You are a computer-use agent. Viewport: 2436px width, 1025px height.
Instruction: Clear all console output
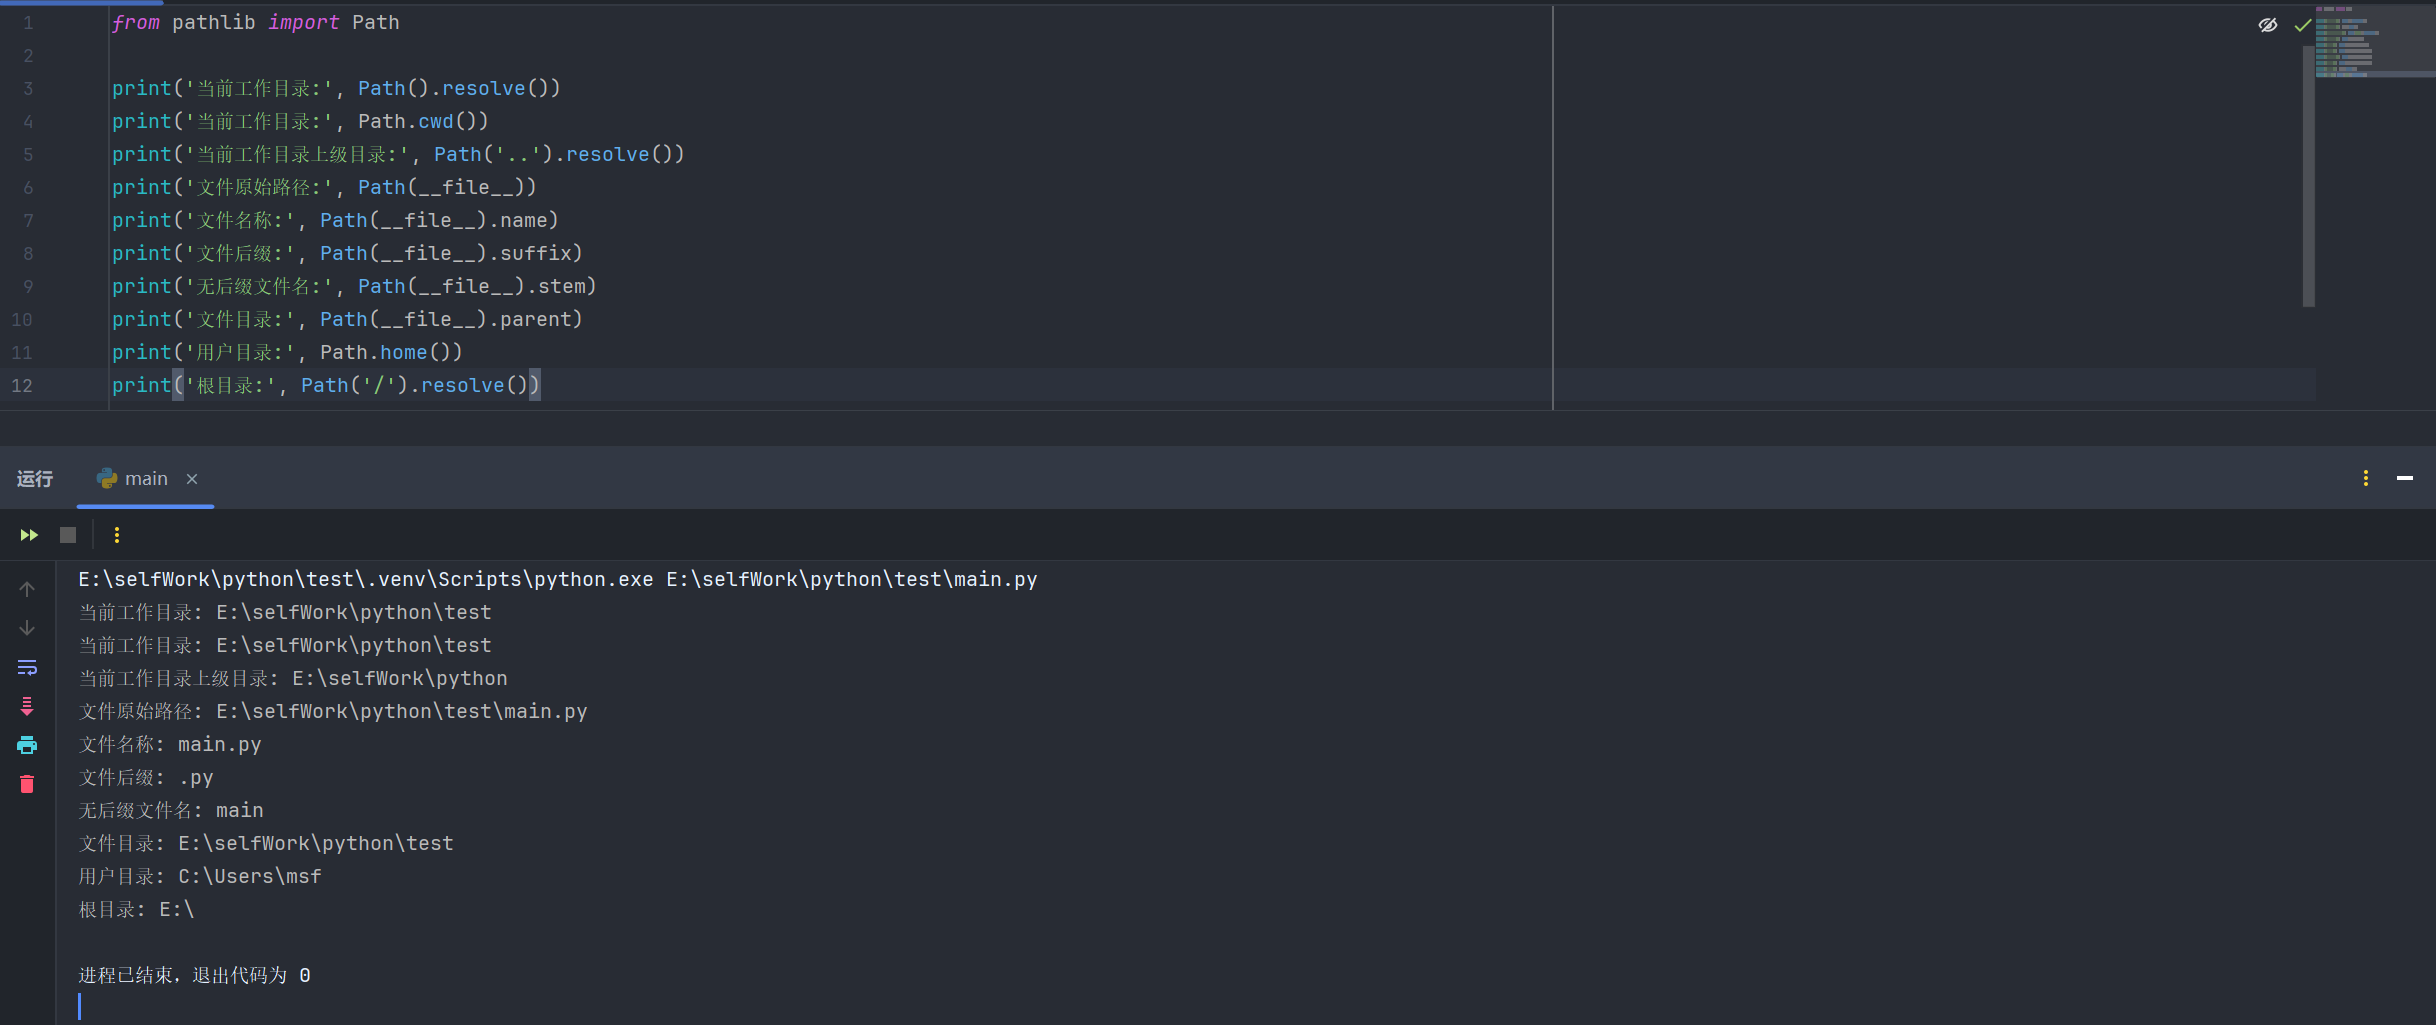[x=27, y=784]
